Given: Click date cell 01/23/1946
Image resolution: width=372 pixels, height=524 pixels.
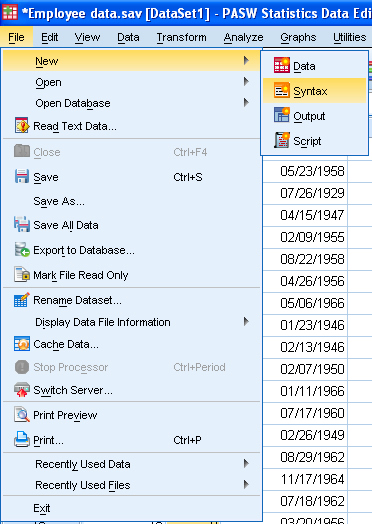Looking at the screenshot, I should (305, 325).
